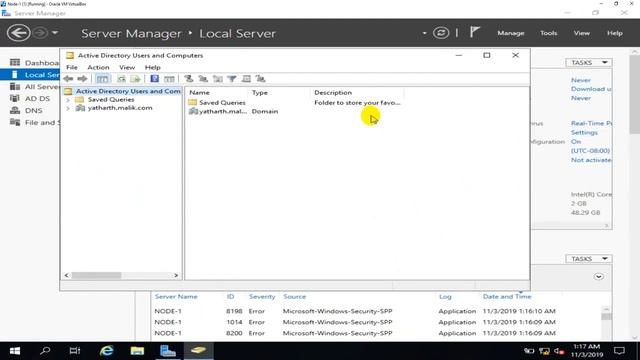The image size is (640, 360).
Task: Click the (UTC-08:00) time zone link
Action: point(590,151)
